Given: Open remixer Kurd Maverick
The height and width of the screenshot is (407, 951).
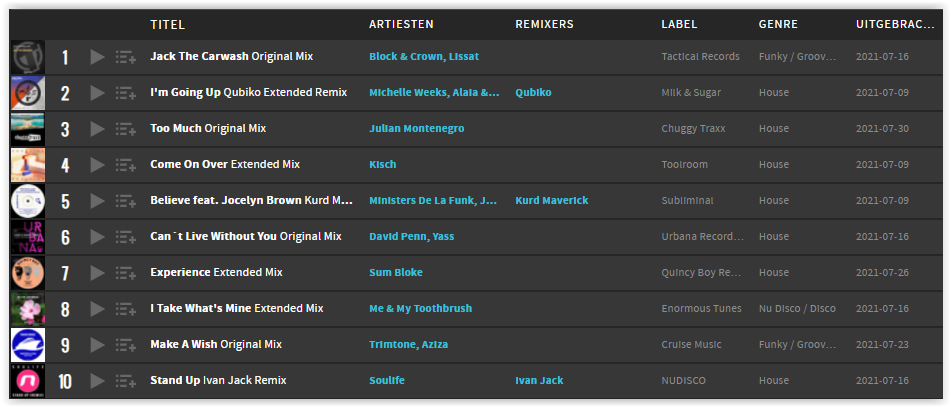Looking at the screenshot, I should pyautogui.click(x=551, y=201).
